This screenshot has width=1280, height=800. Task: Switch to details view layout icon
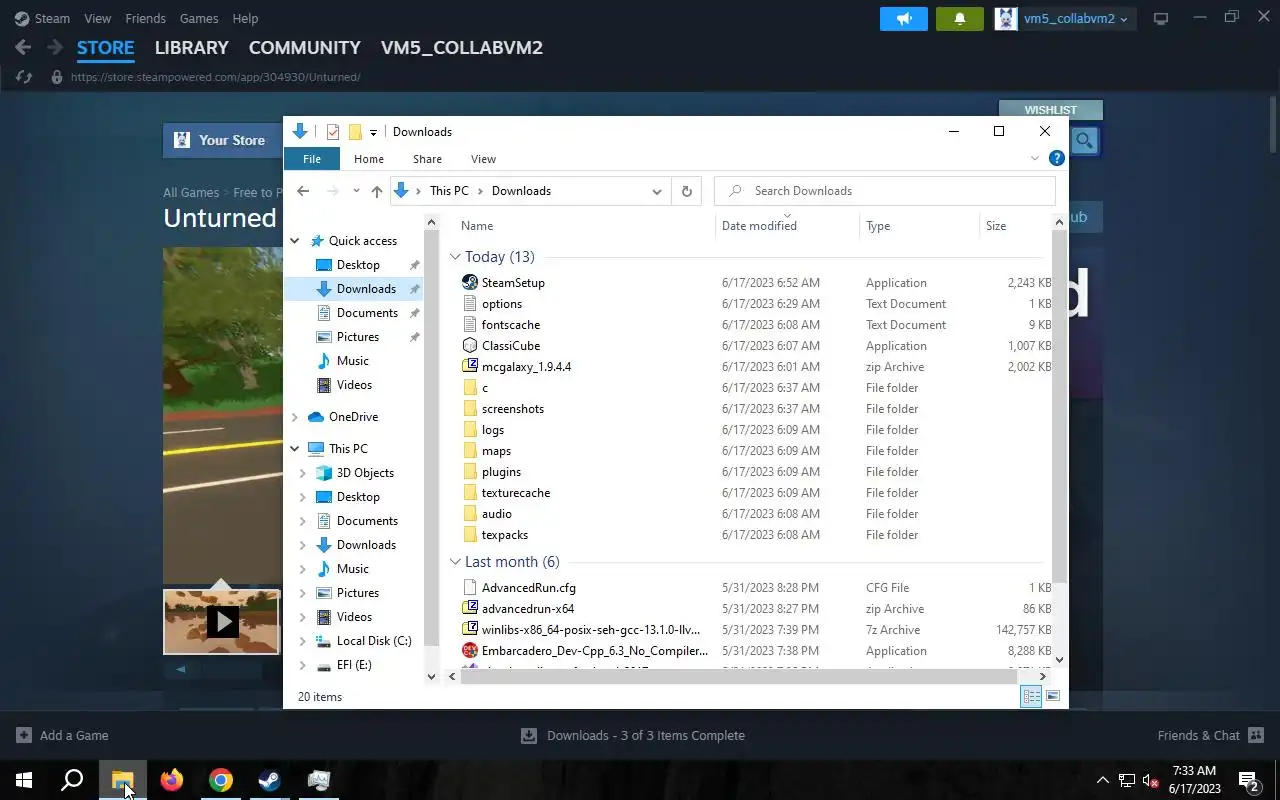coord(1031,696)
